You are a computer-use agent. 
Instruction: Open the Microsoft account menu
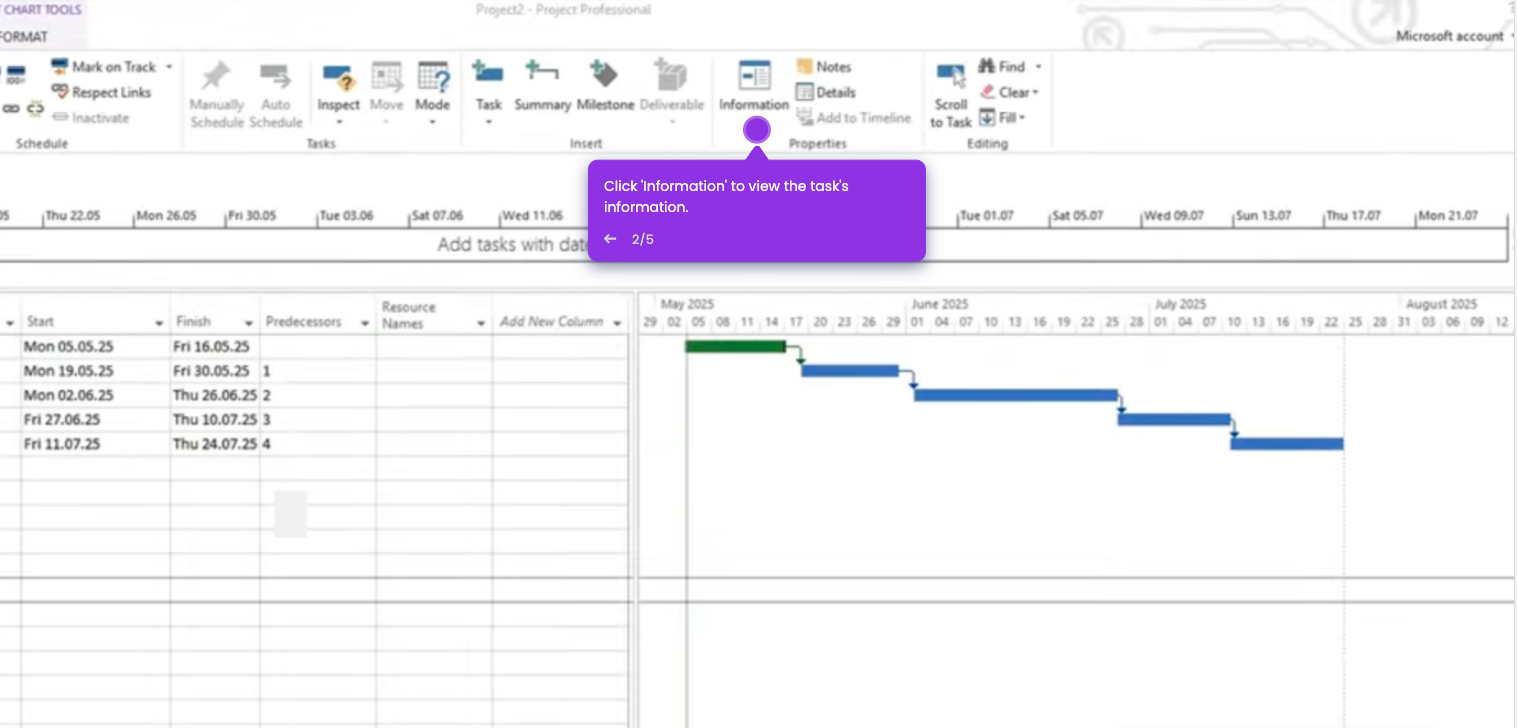pos(1455,36)
